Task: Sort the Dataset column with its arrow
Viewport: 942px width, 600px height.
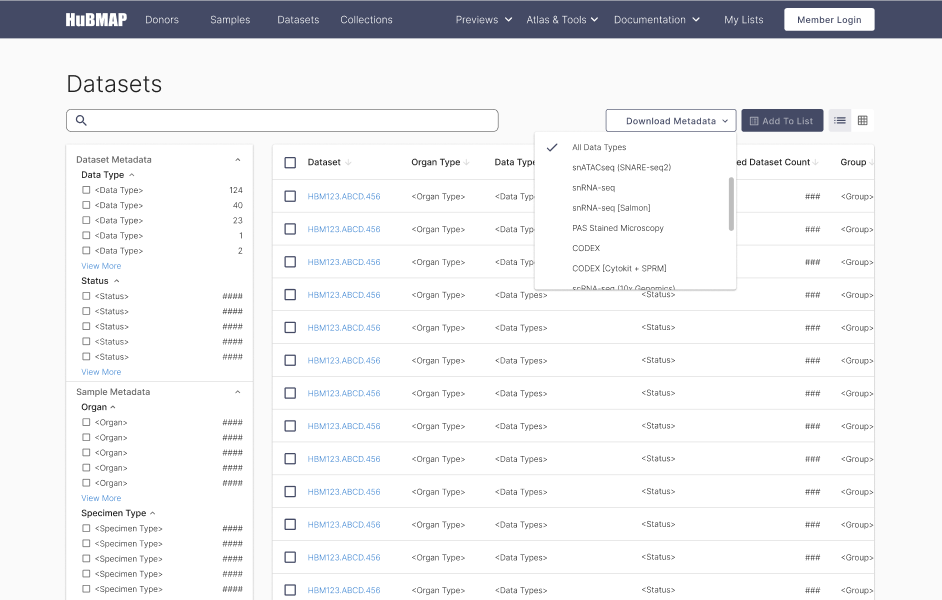Action: click(347, 162)
